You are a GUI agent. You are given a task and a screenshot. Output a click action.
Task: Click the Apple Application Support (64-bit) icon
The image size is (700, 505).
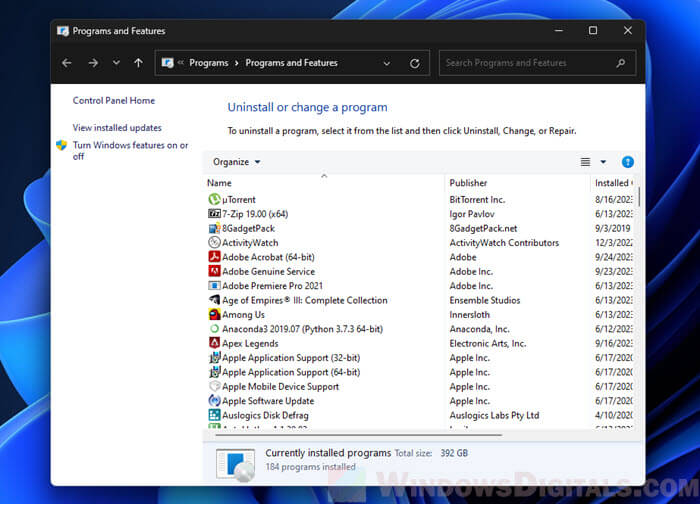click(214, 371)
